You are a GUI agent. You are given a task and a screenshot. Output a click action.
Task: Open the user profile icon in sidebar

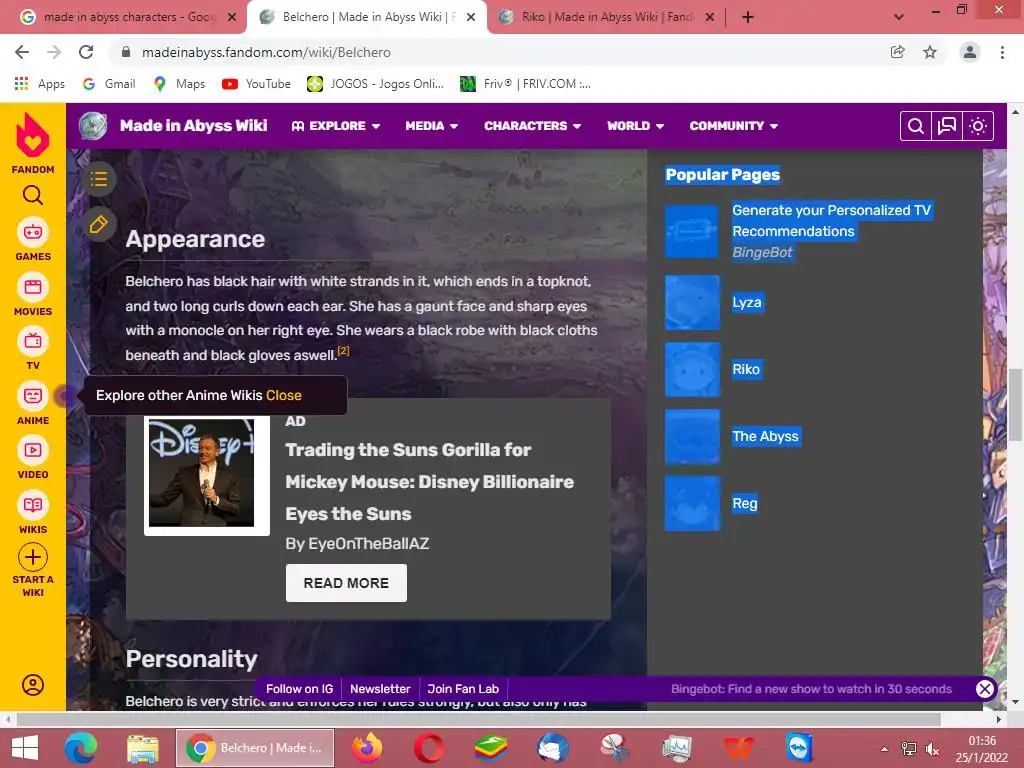pyautogui.click(x=33, y=684)
